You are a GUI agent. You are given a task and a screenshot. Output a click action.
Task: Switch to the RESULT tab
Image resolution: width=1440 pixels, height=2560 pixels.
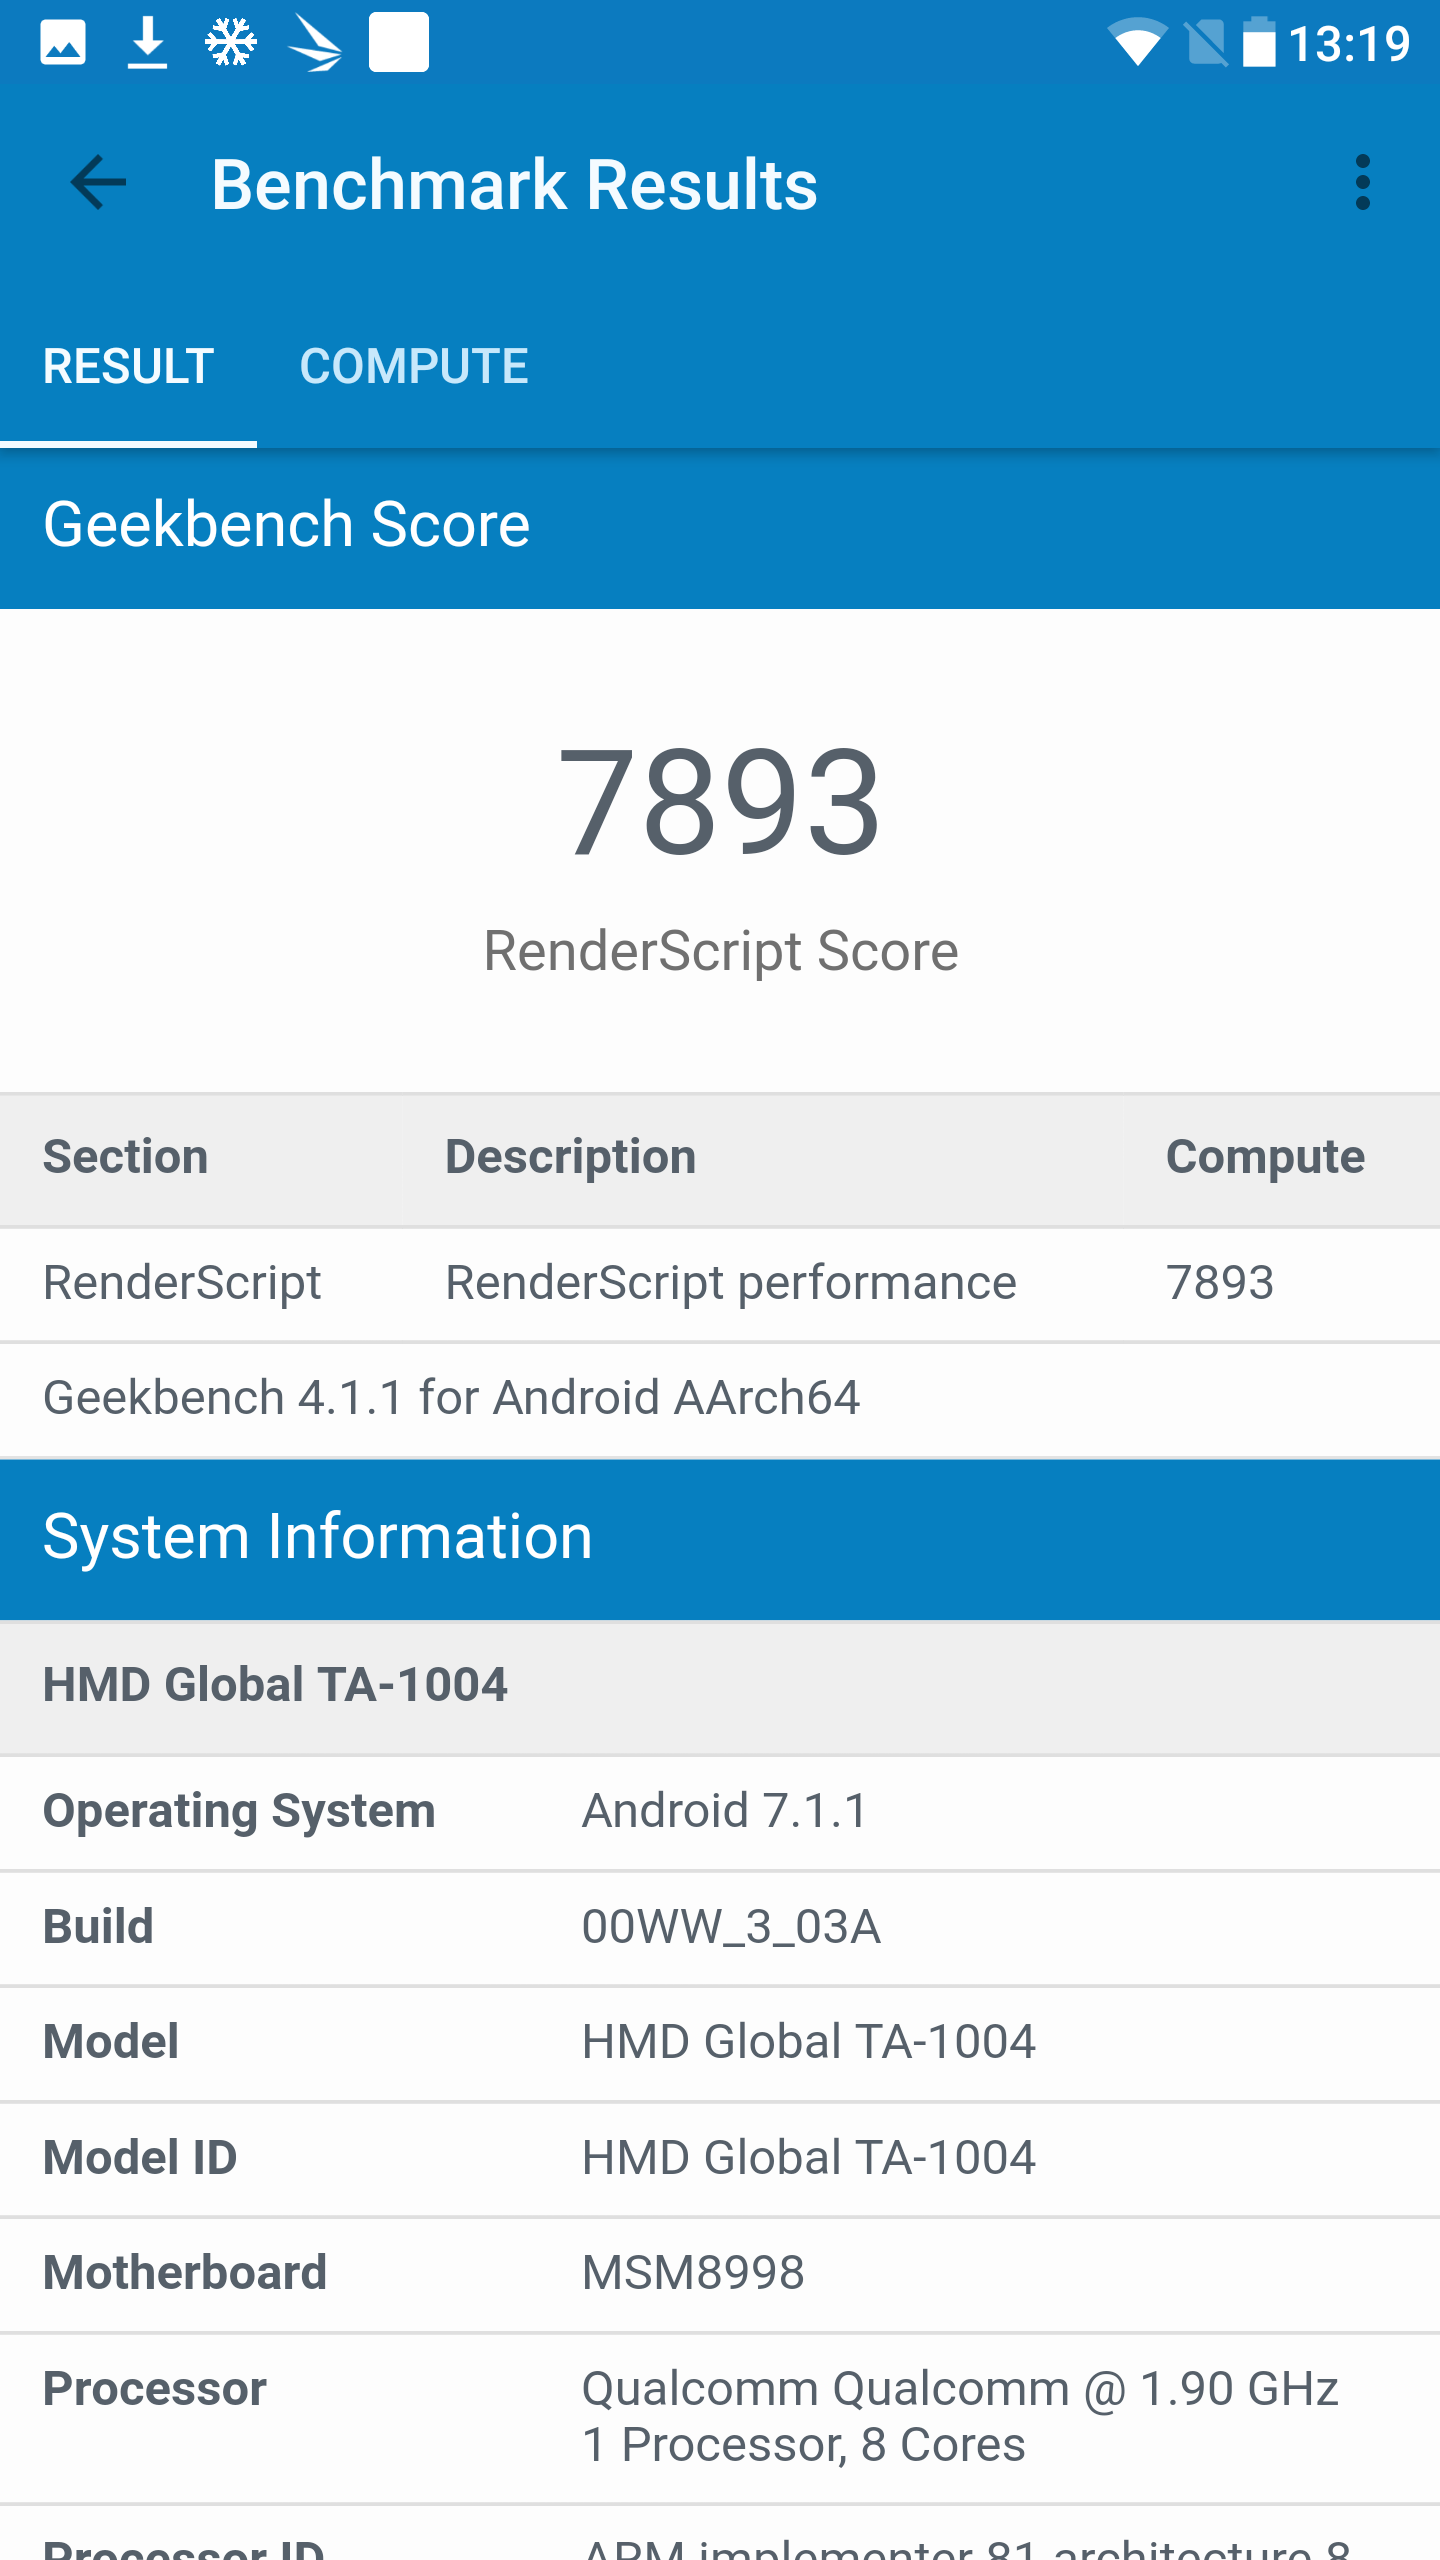tap(128, 366)
